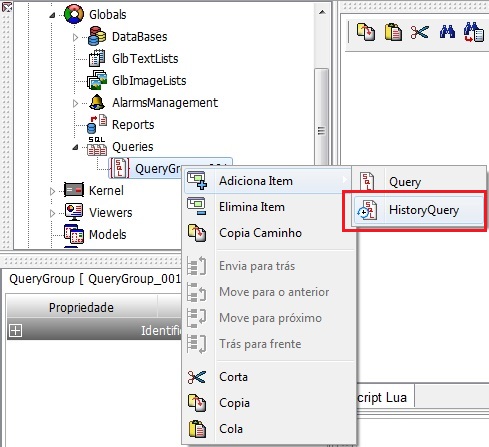Click the Paste toolbar icon
Viewport: 489px width, 447px height.
point(393,32)
